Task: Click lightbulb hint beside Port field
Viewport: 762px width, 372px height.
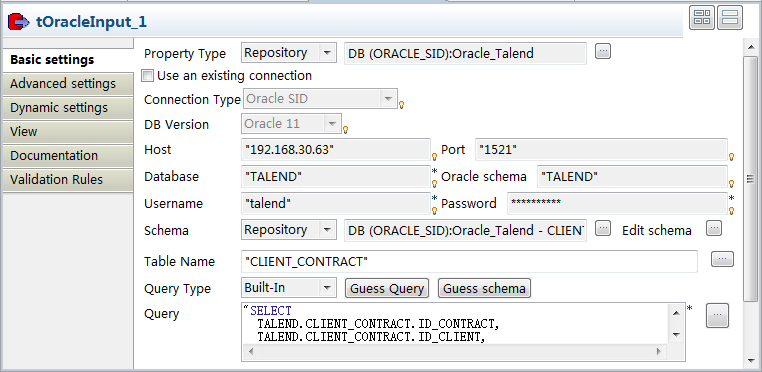Action: point(731,157)
